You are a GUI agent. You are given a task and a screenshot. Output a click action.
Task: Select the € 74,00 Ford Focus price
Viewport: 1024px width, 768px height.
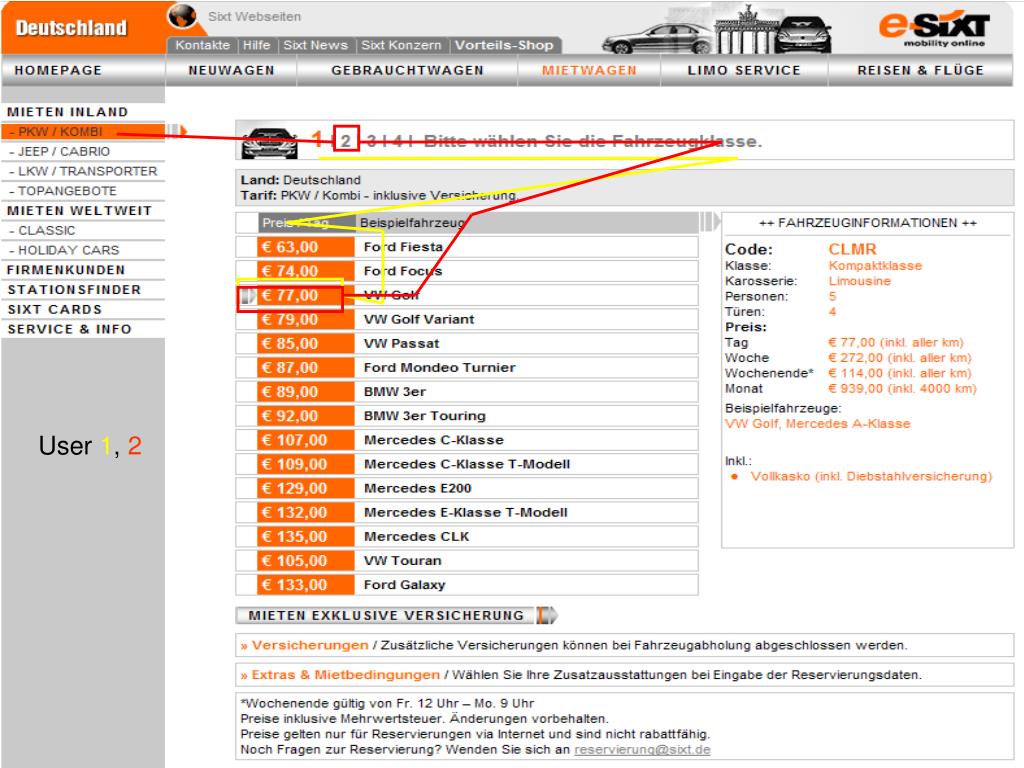[x=306, y=271]
